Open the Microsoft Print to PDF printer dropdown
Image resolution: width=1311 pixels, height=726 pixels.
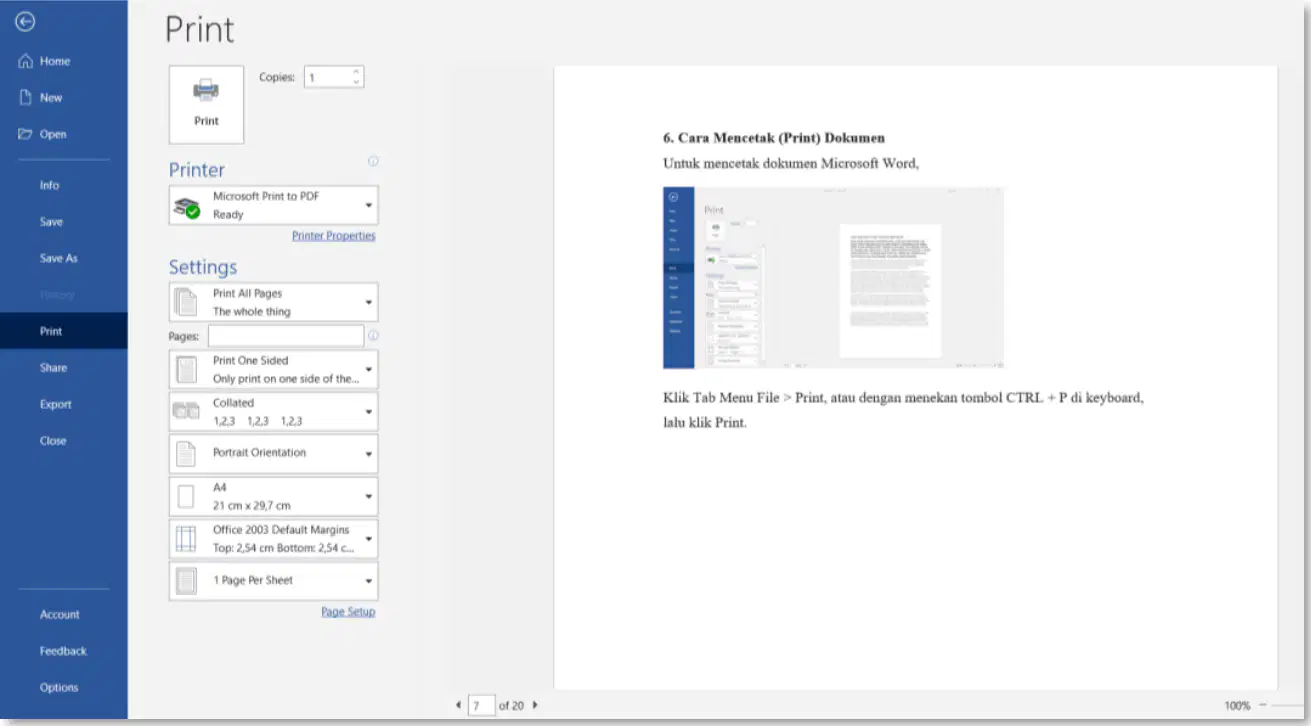coord(273,205)
